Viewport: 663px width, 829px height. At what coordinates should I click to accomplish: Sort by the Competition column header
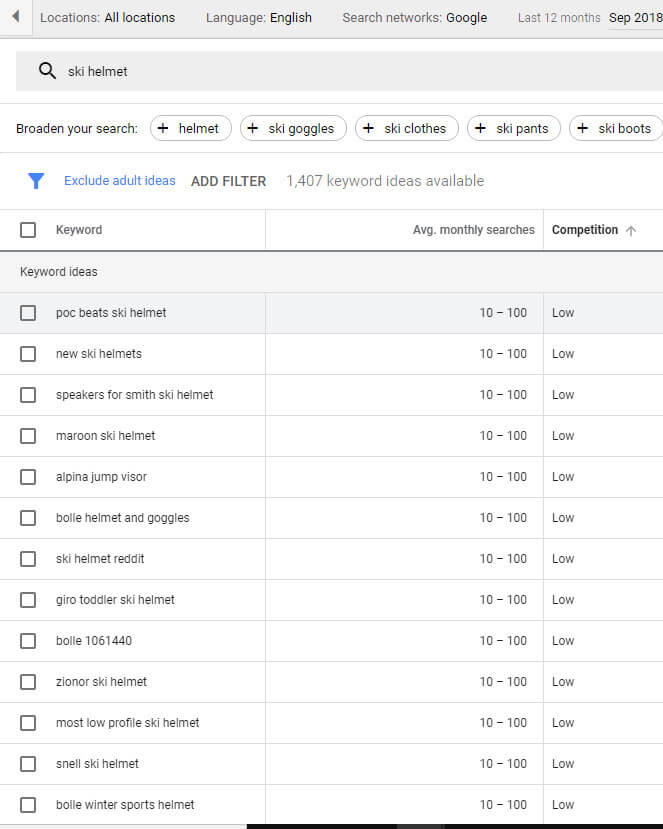[585, 230]
